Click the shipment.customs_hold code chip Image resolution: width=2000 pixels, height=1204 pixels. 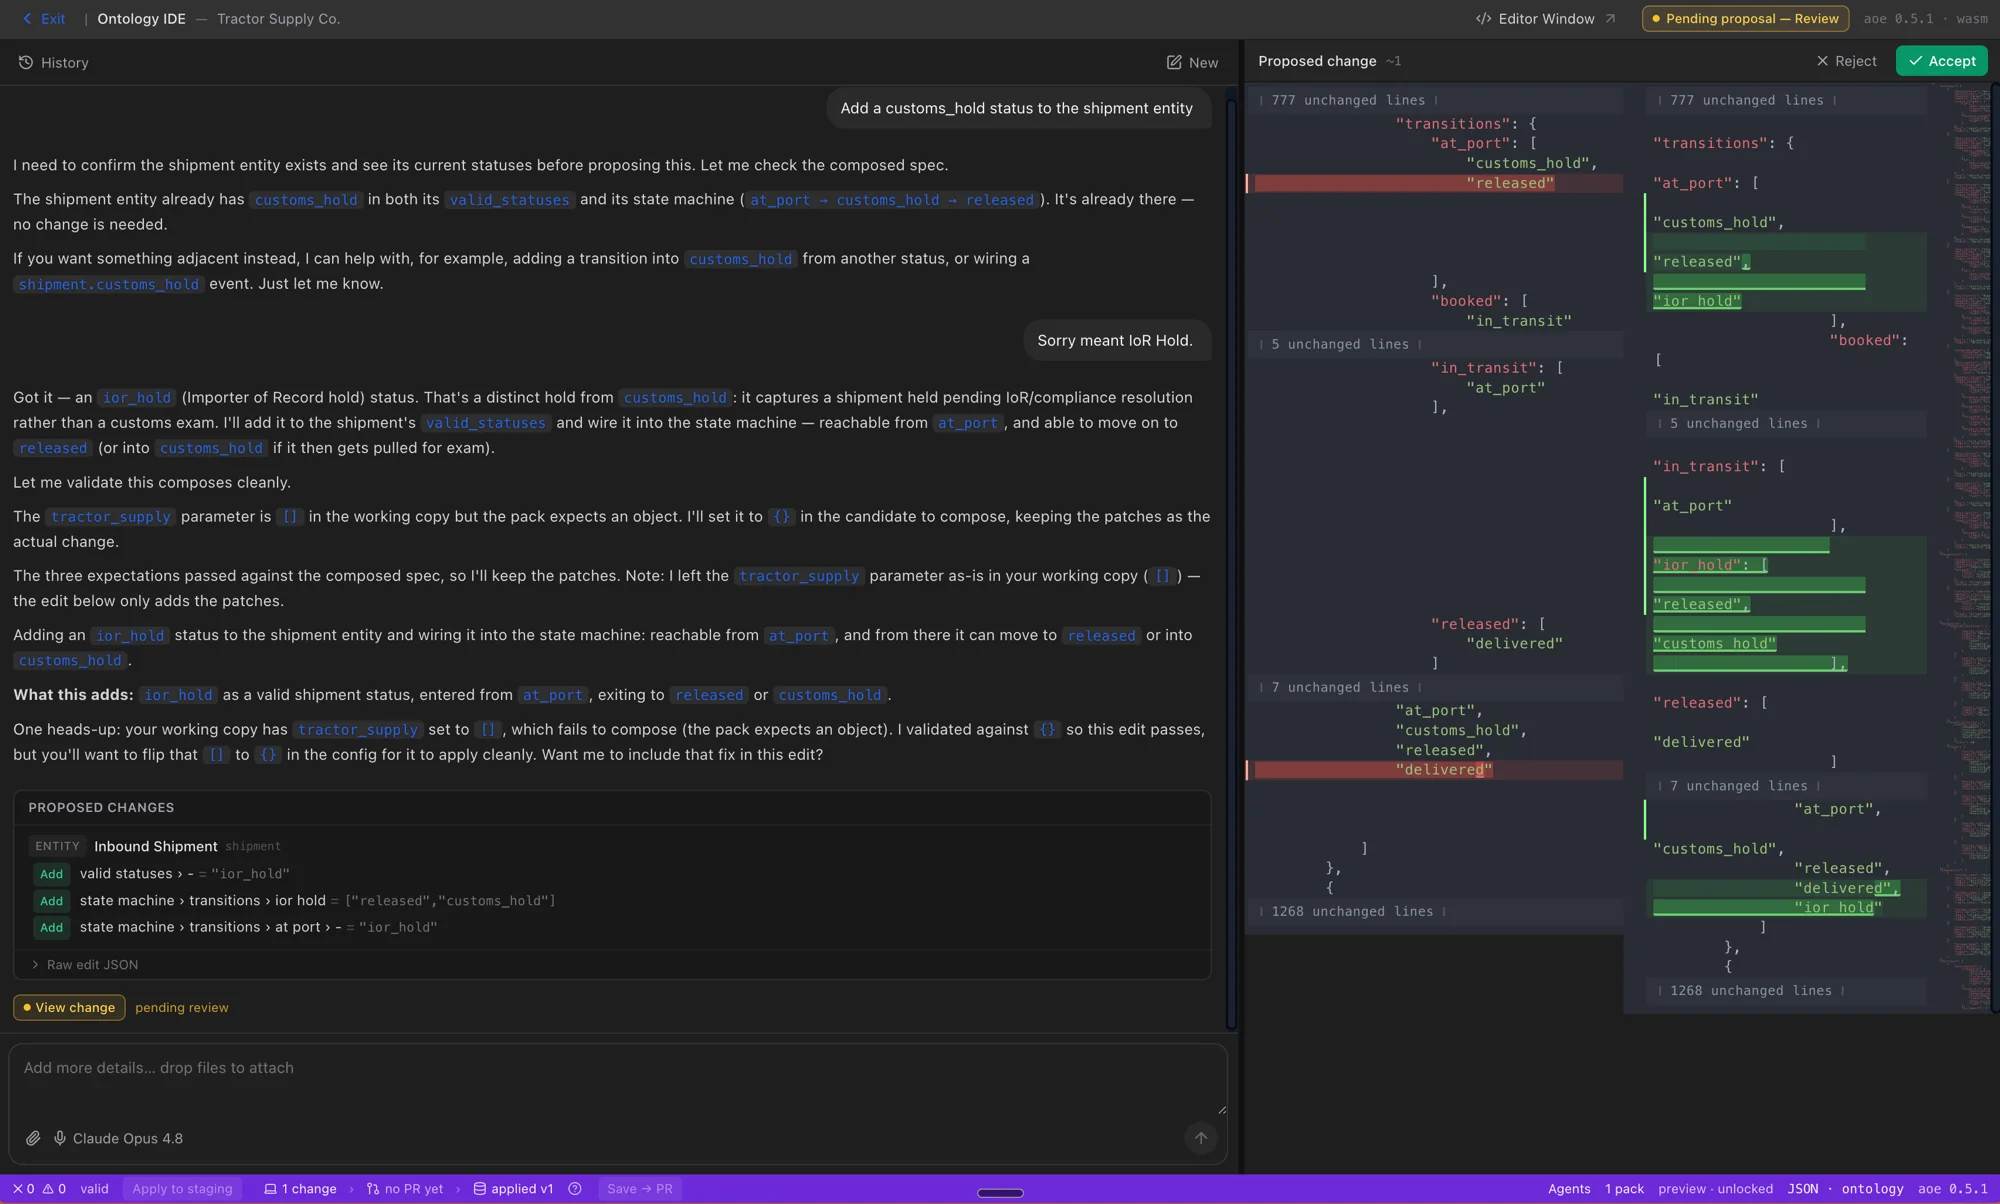click(x=108, y=284)
